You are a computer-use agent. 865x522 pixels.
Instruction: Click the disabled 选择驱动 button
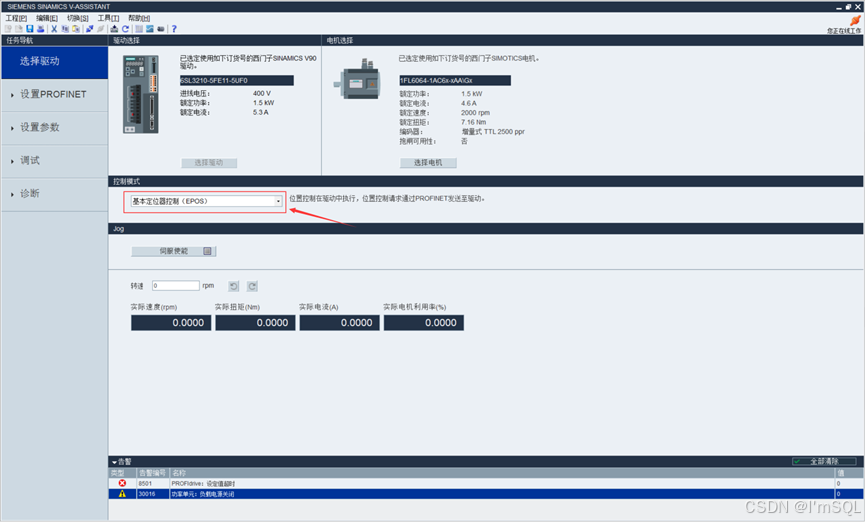(209, 163)
